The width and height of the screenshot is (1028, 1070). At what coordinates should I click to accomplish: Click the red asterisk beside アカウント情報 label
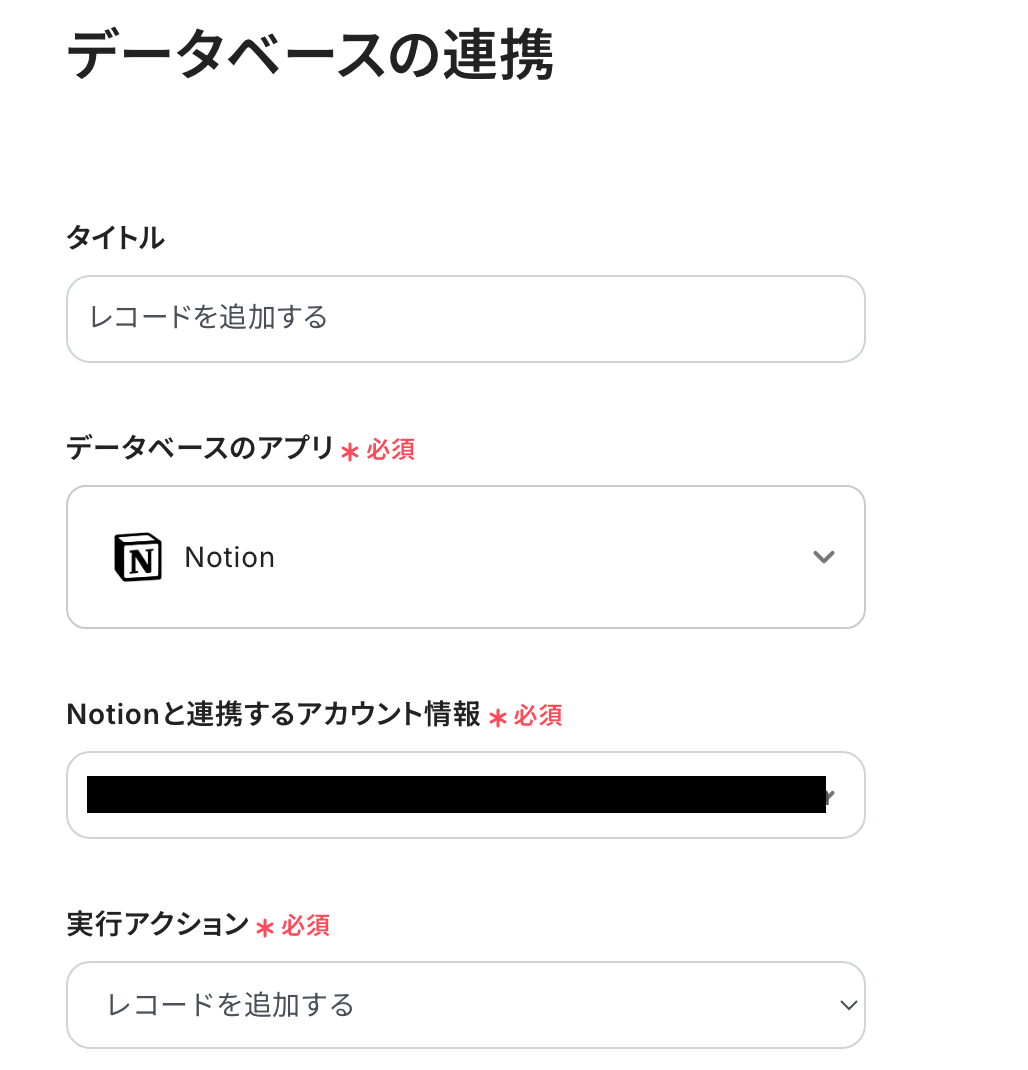(x=497, y=718)
